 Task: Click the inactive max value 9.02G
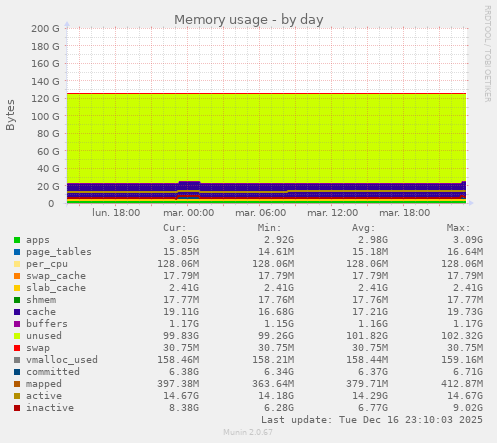[x=468, y=408]
